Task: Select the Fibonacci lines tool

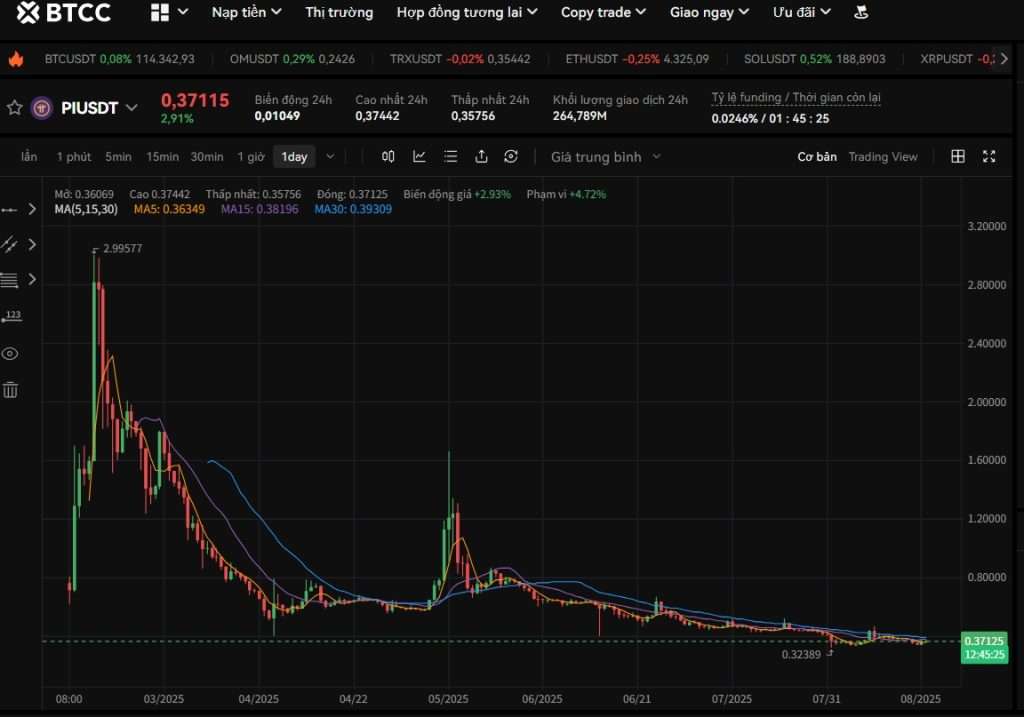Action: pyautogui.click(x=10, y=280)
